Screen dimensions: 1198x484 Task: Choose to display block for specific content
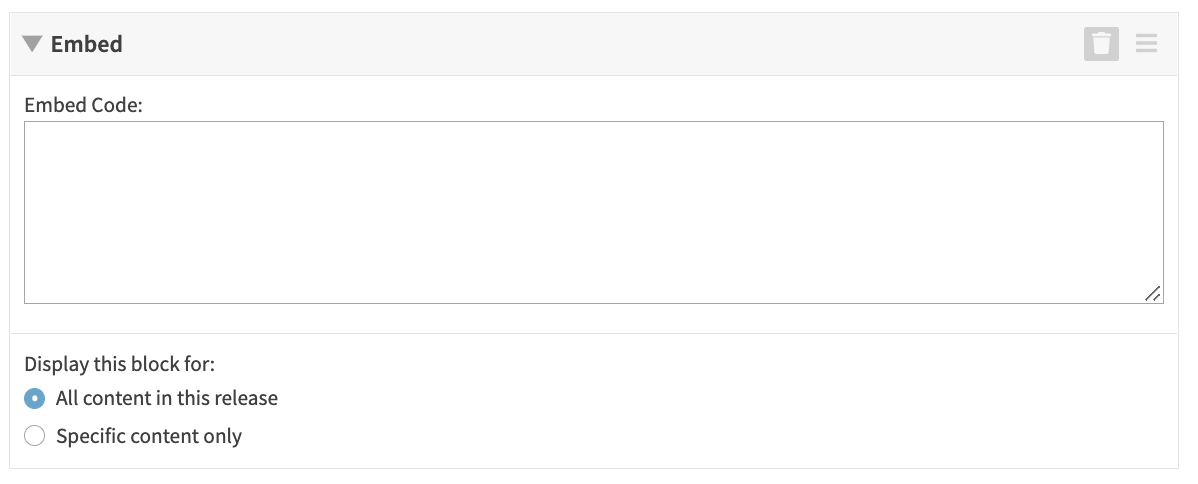(35, 436)
